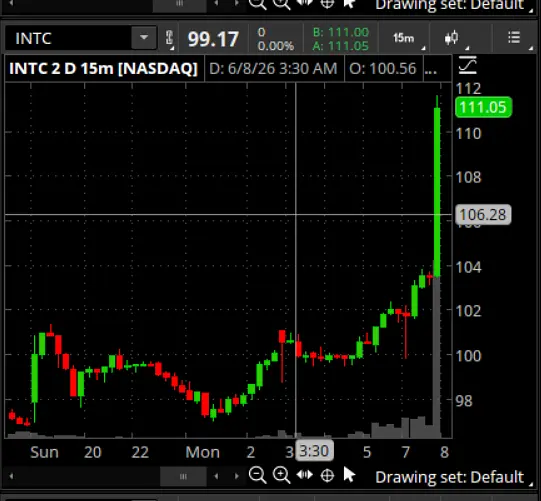Screen dimensions: 541x501
Task: Activate the bottom crosshair target icon
Action: click(327, 476)
